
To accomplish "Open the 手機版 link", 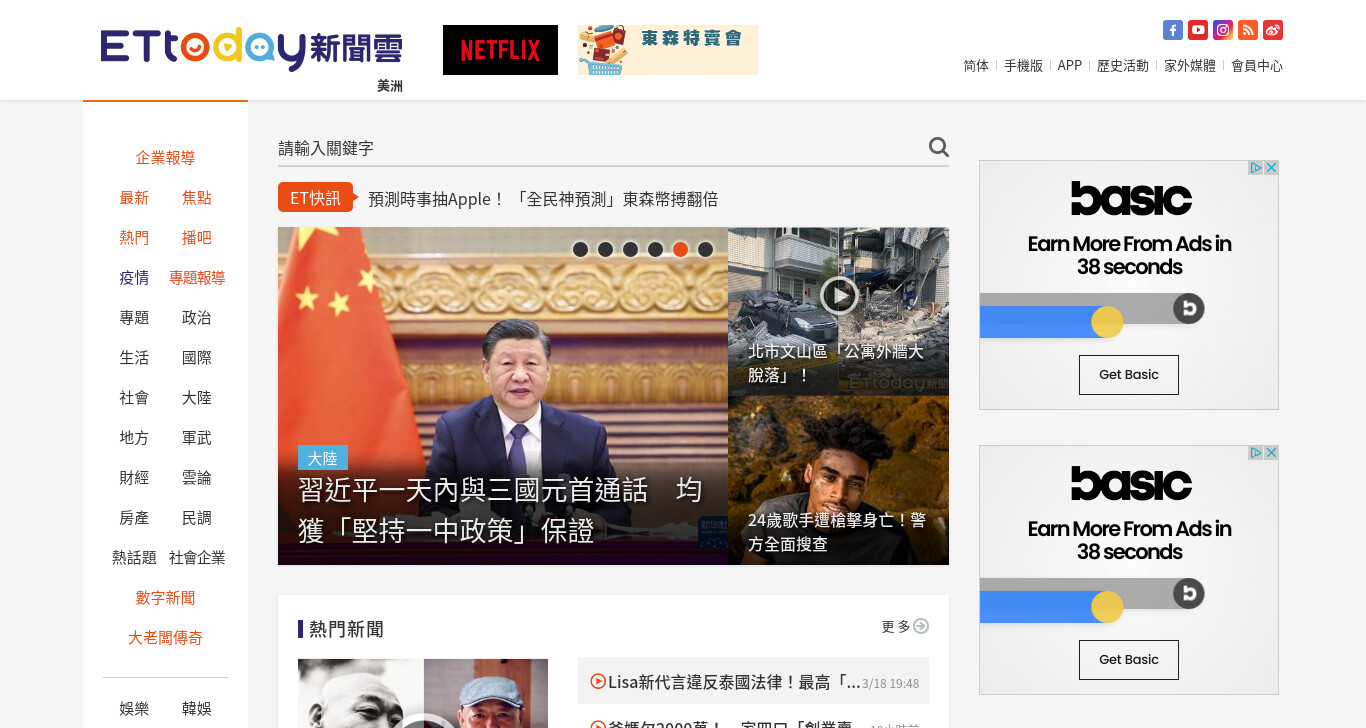I will (1023, 66).
